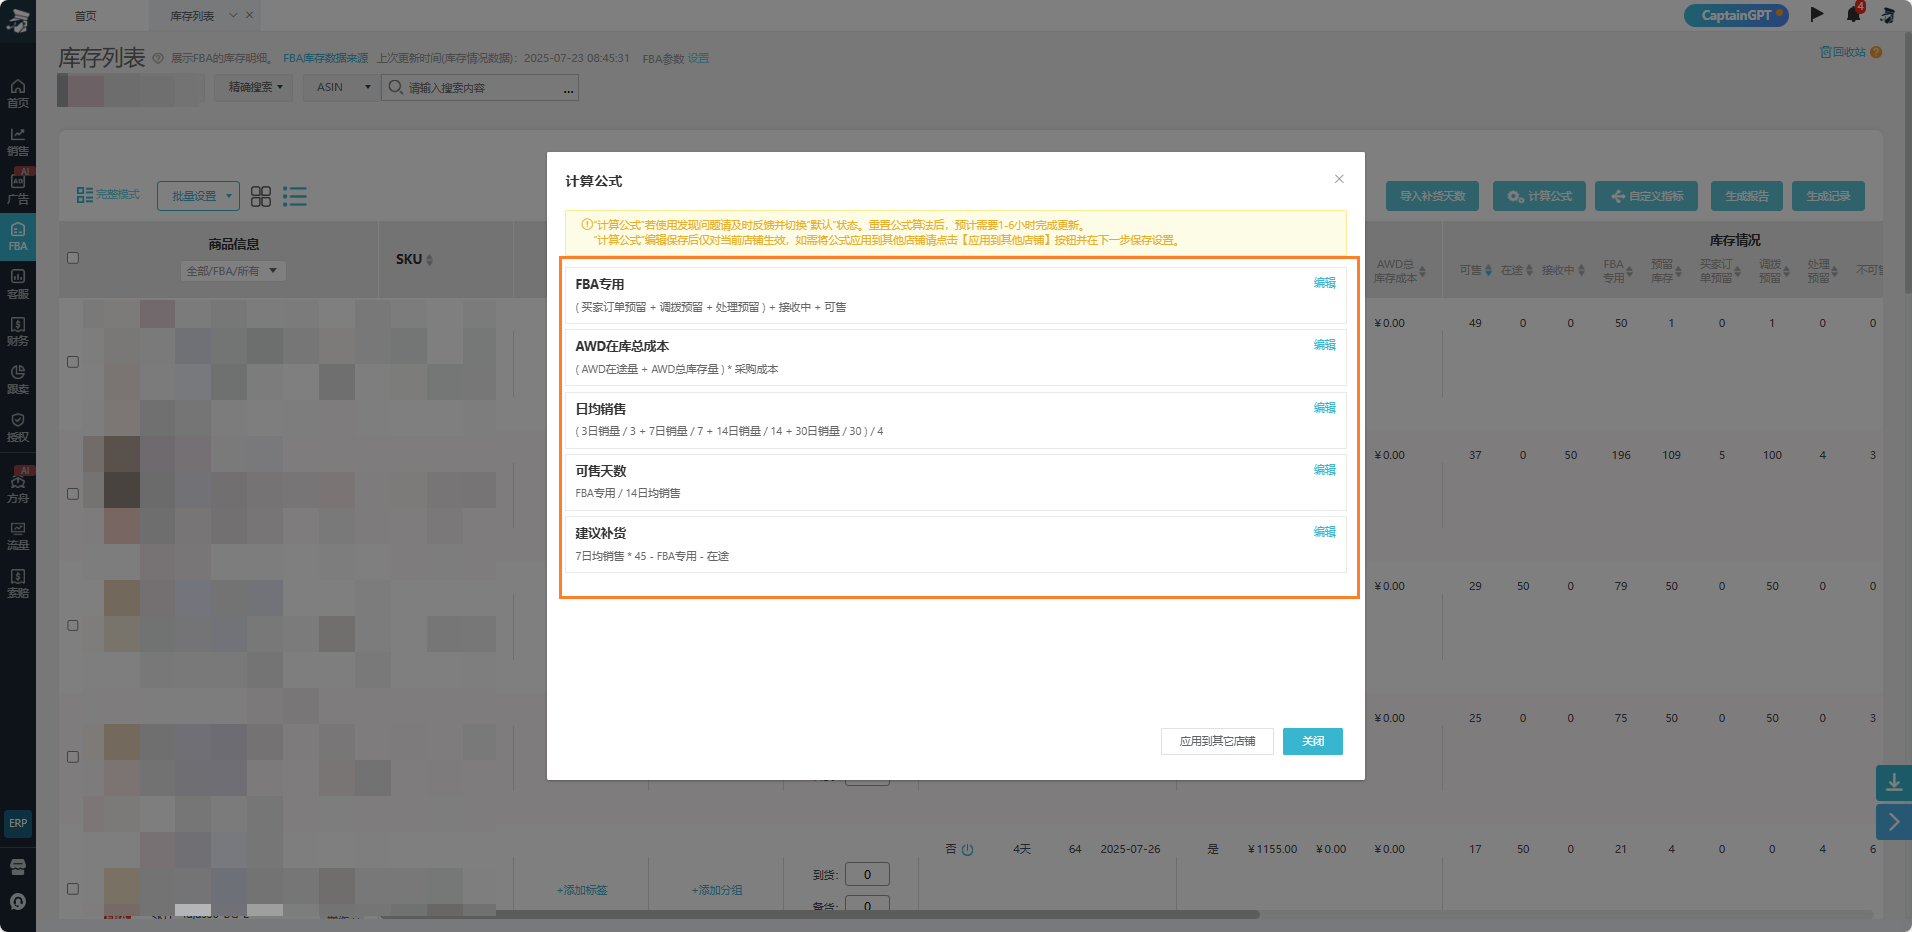Open the 销售 sales sidebar icon
Viewport: 1912px width, 932px height.
[18, 141]
